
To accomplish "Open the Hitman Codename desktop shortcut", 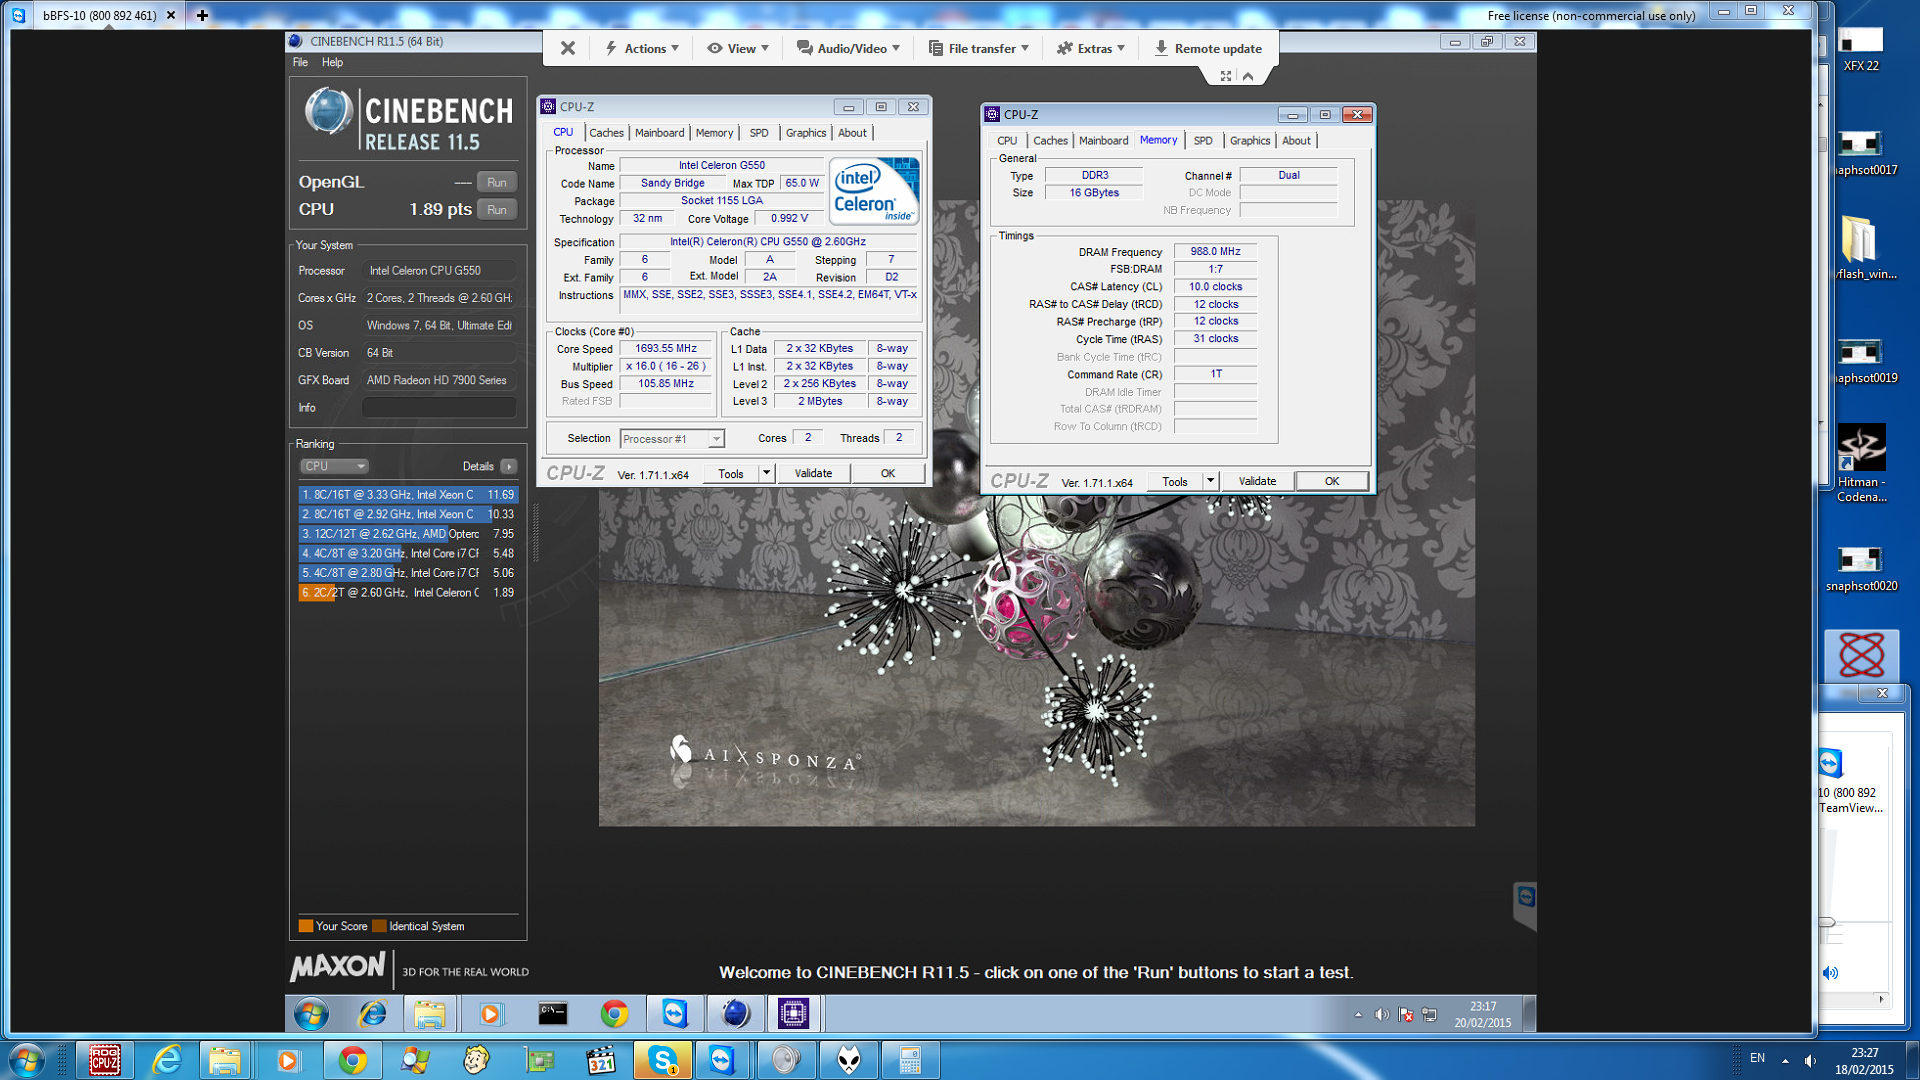I will coord(1861,463).
